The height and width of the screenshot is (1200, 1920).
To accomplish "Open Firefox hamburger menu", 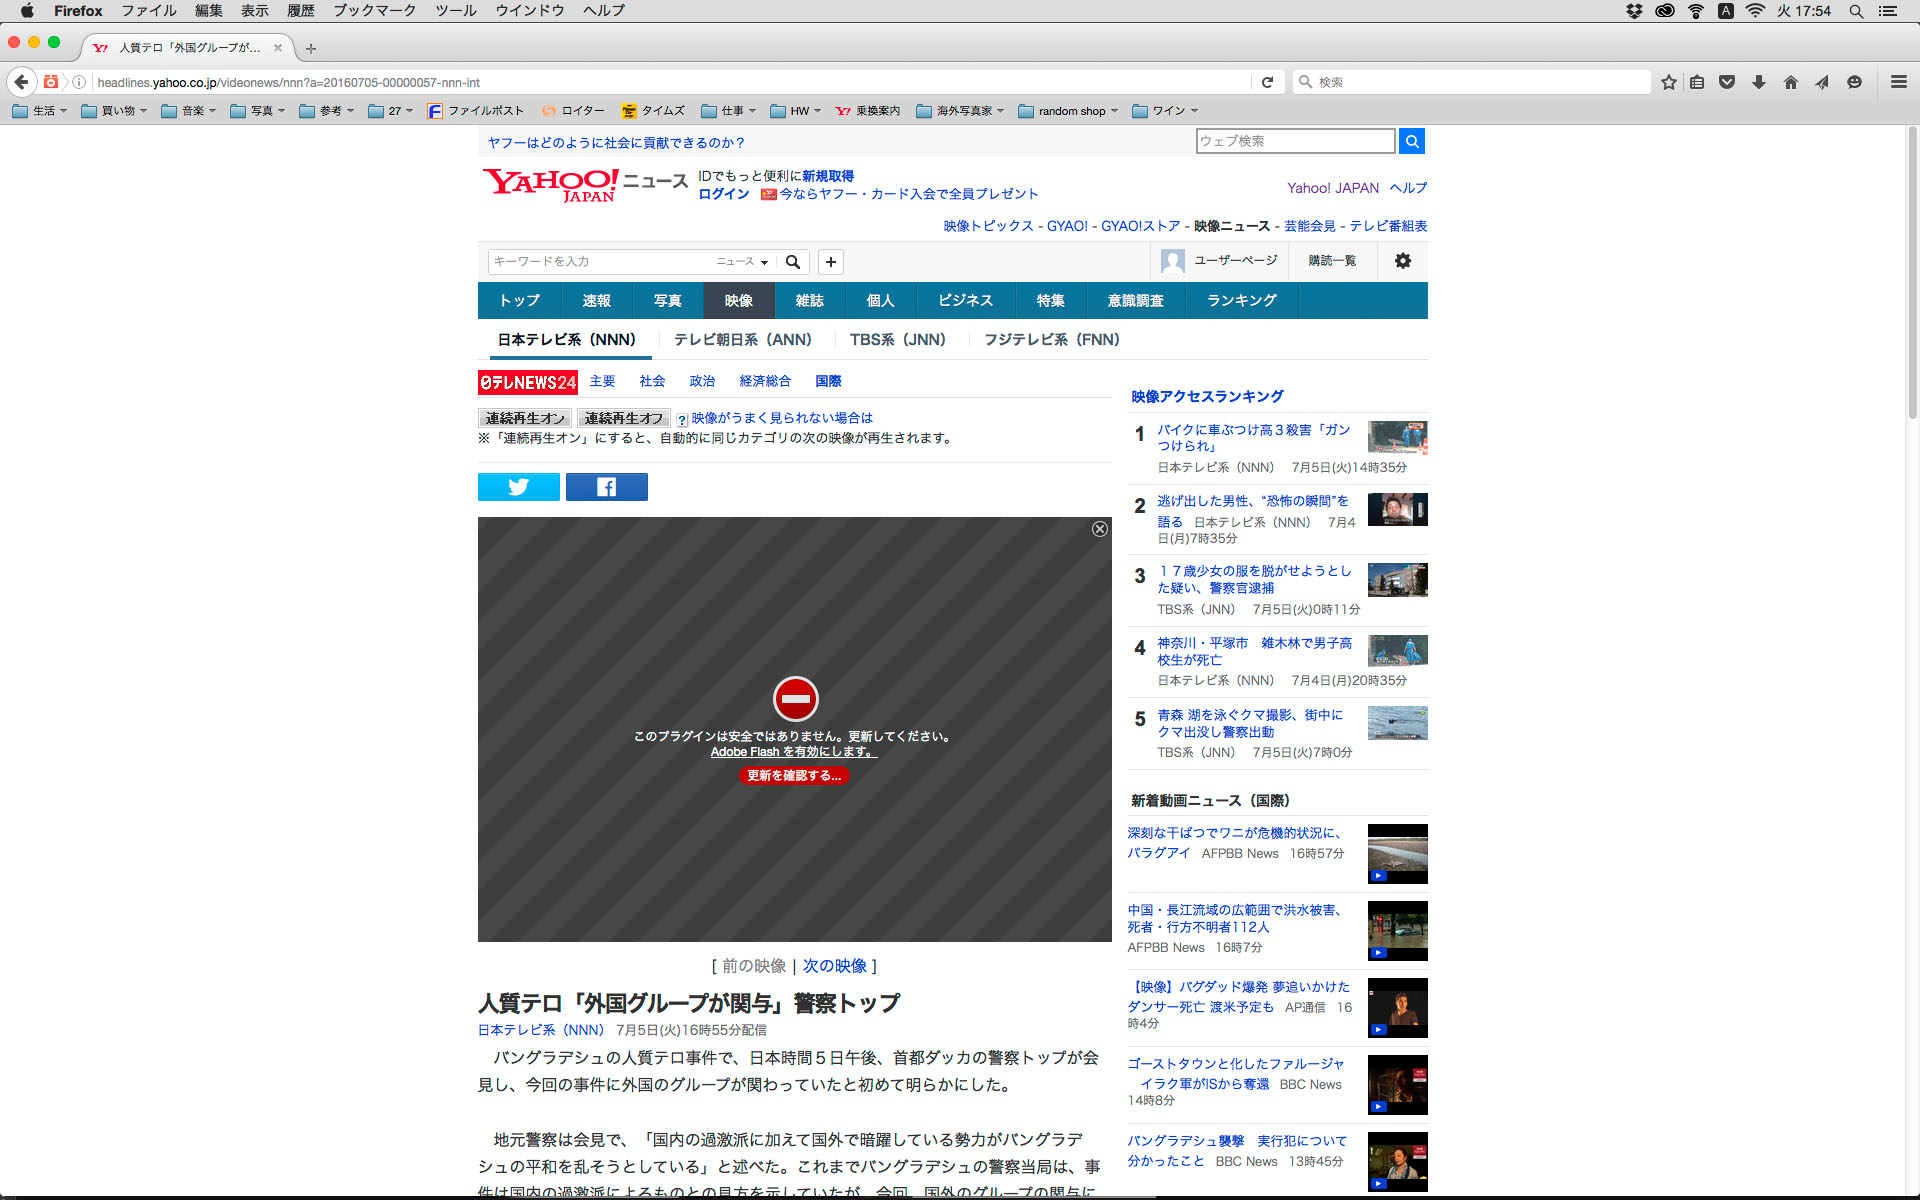I will [1898, 82].
